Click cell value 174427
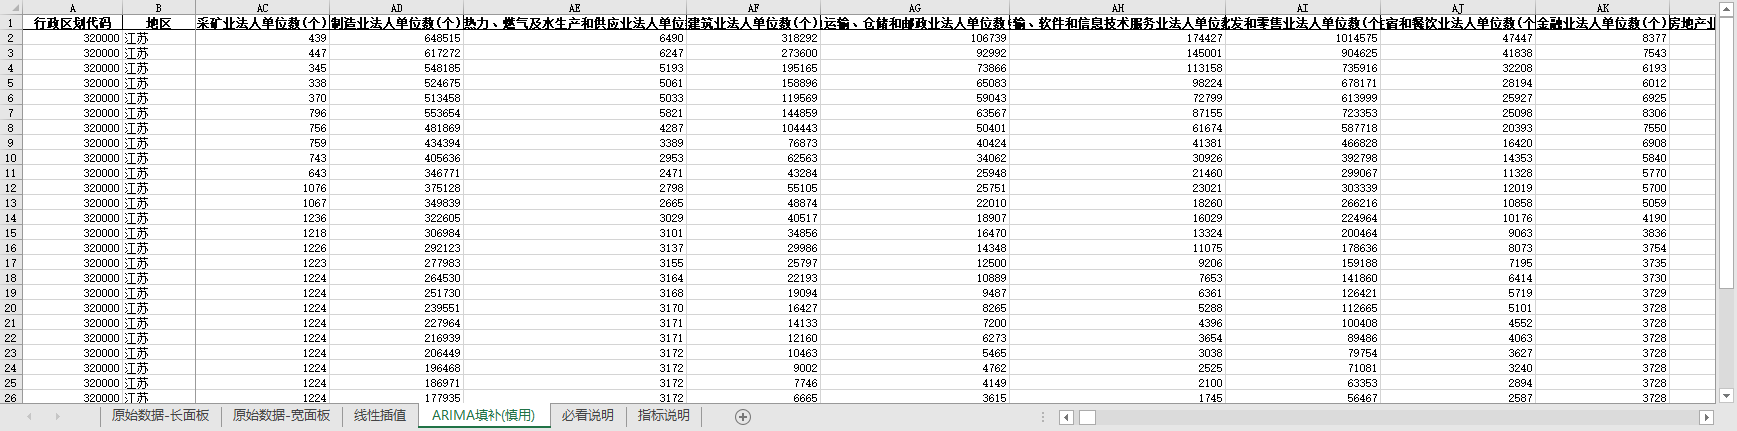 [1118, 38]
